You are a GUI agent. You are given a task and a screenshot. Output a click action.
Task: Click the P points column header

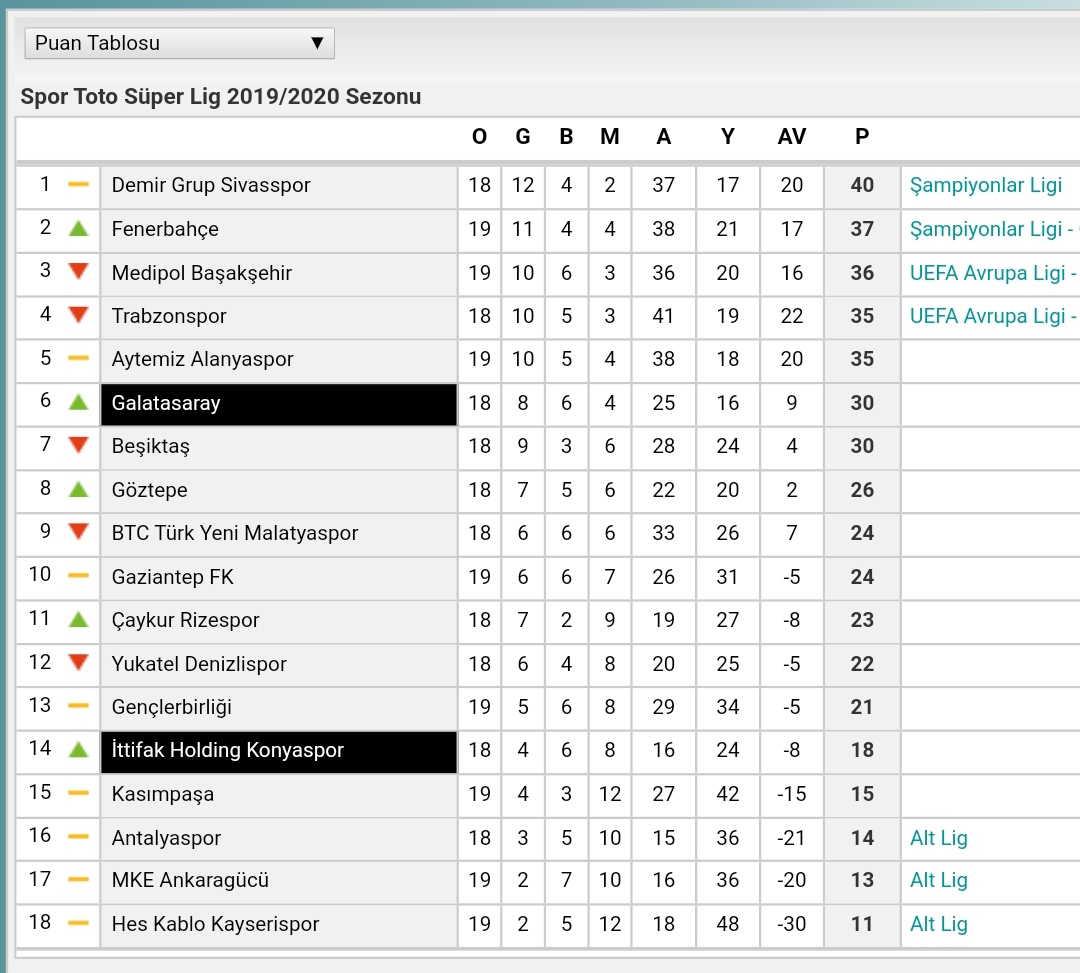862,136
